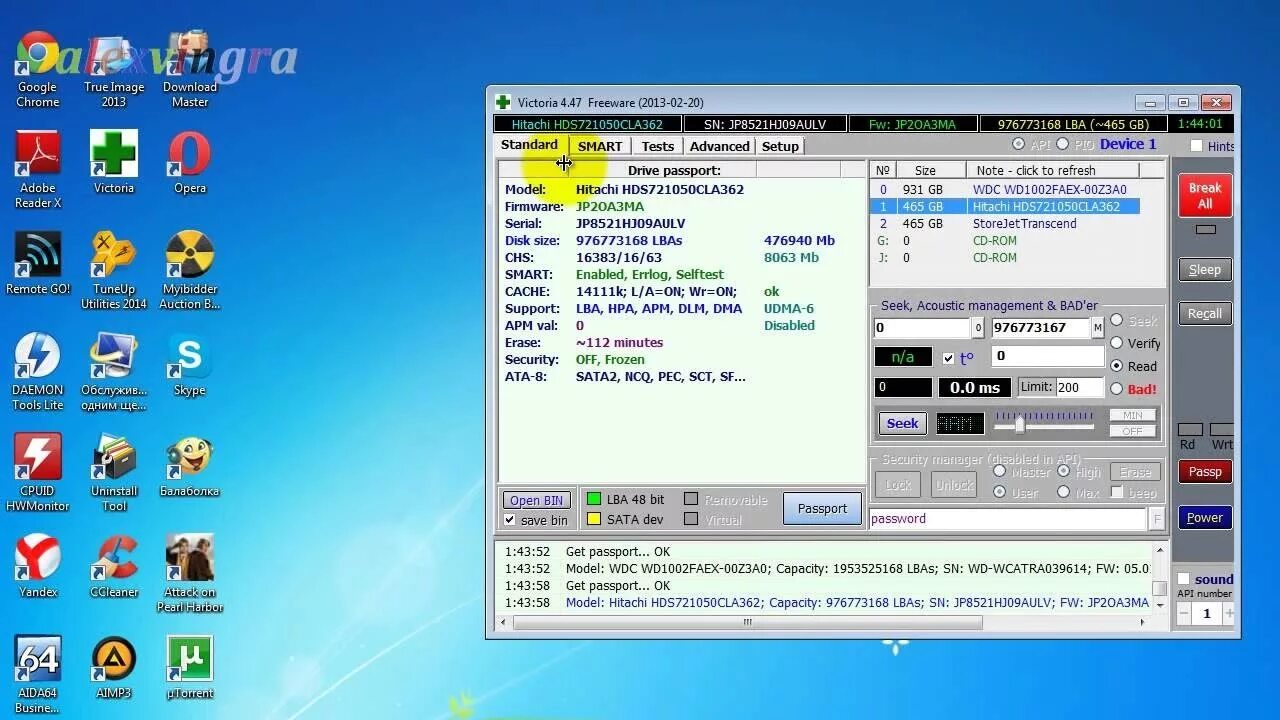Select the J: CD-ROM row
This screenshot has width=1280, height=720.
point(1004,258)
